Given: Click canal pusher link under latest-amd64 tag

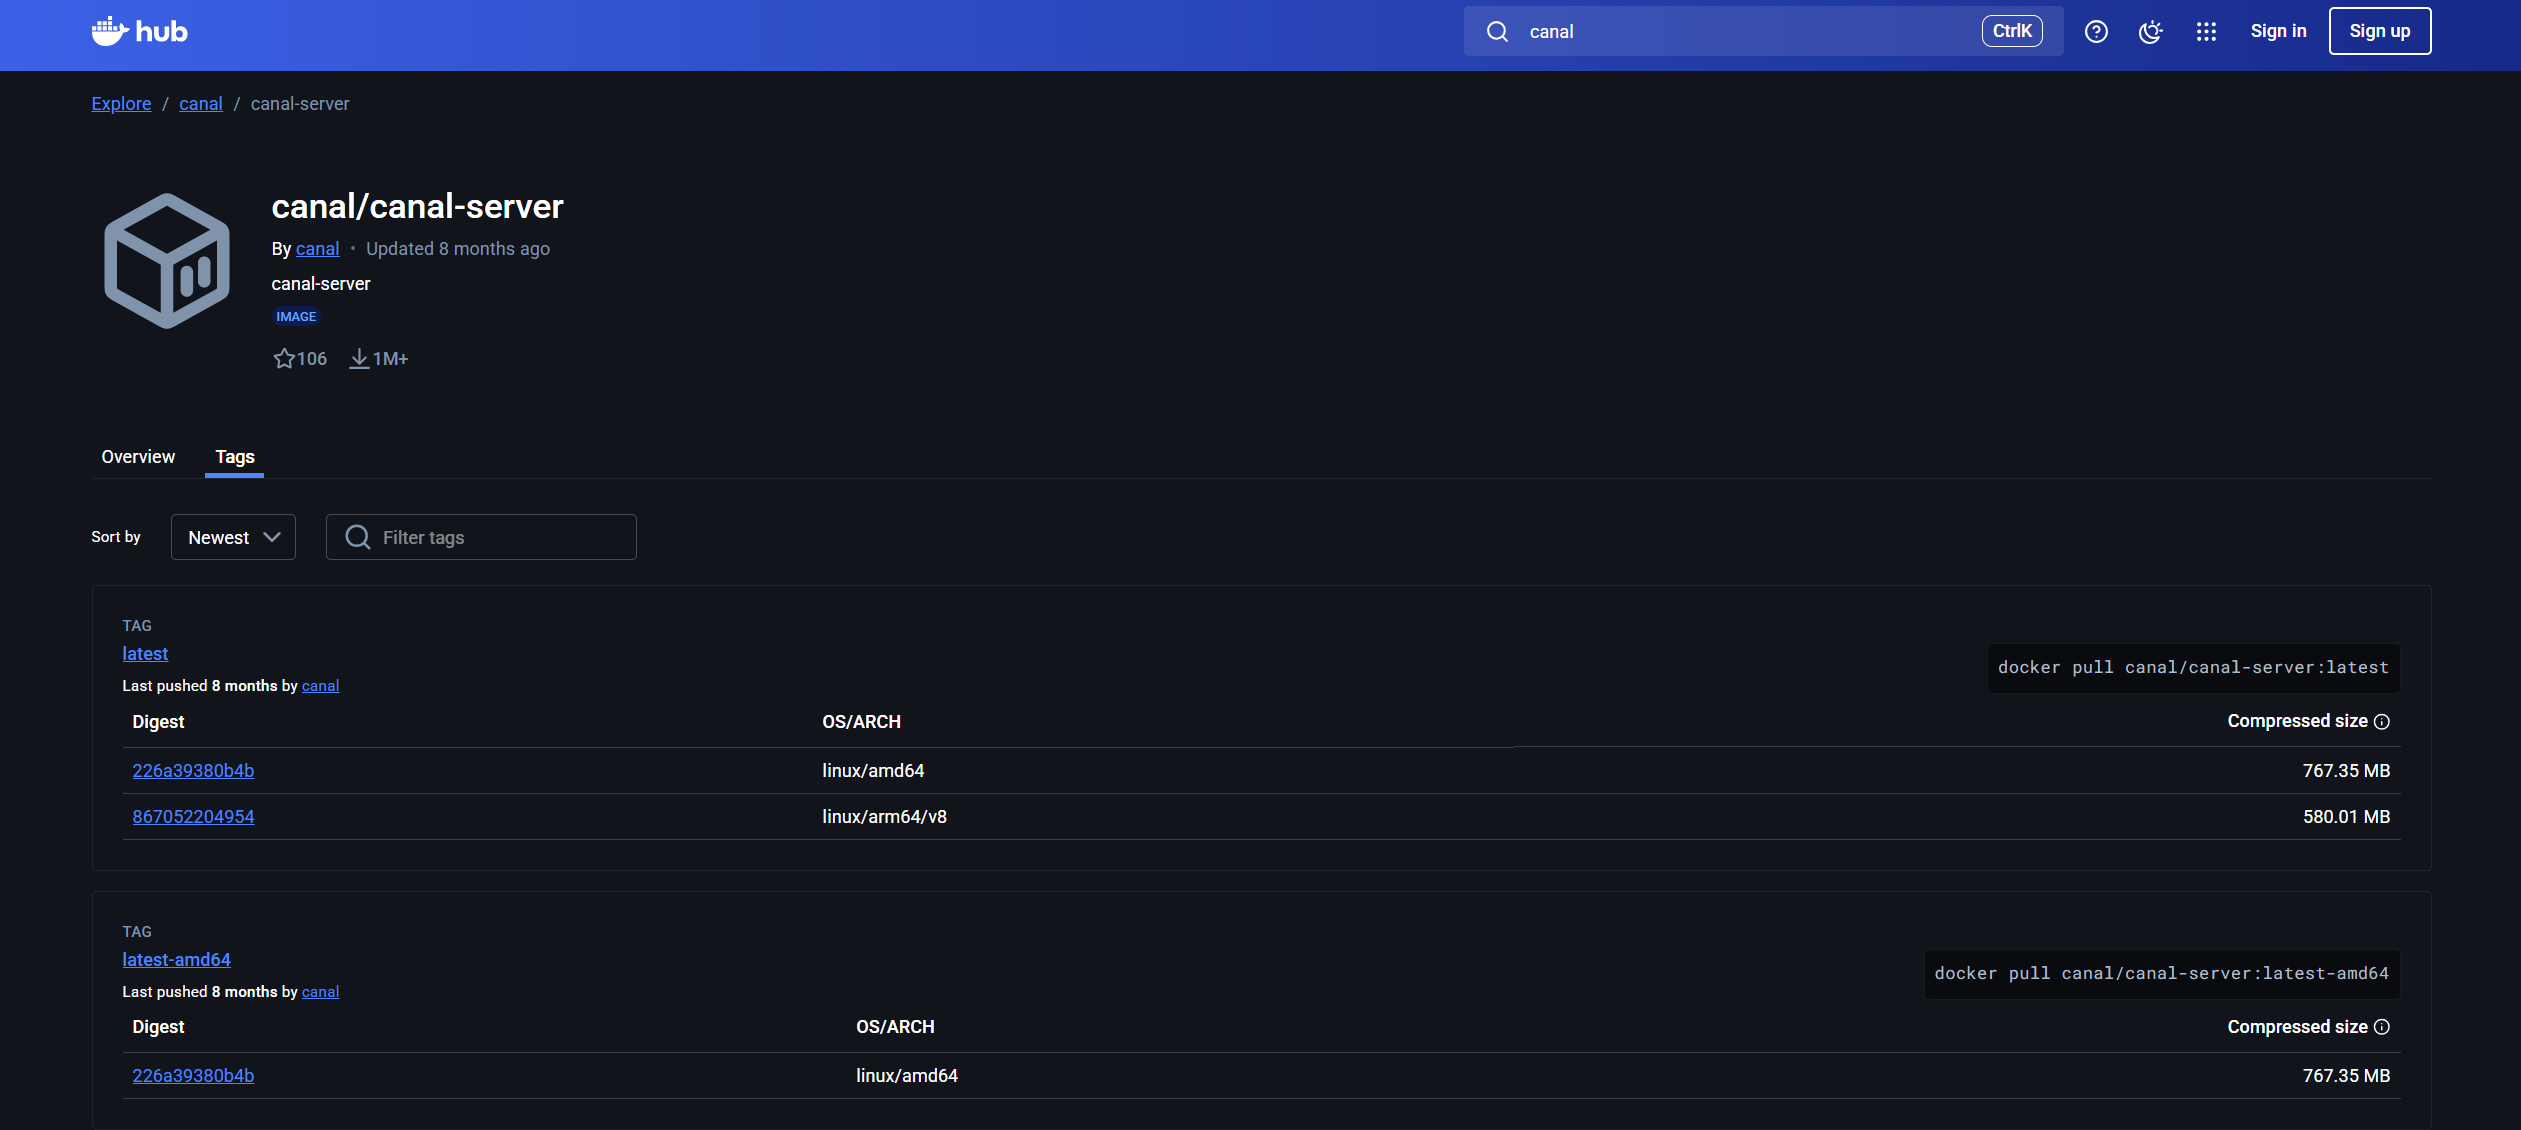Looking at the screenshot, I should (320, 992).
